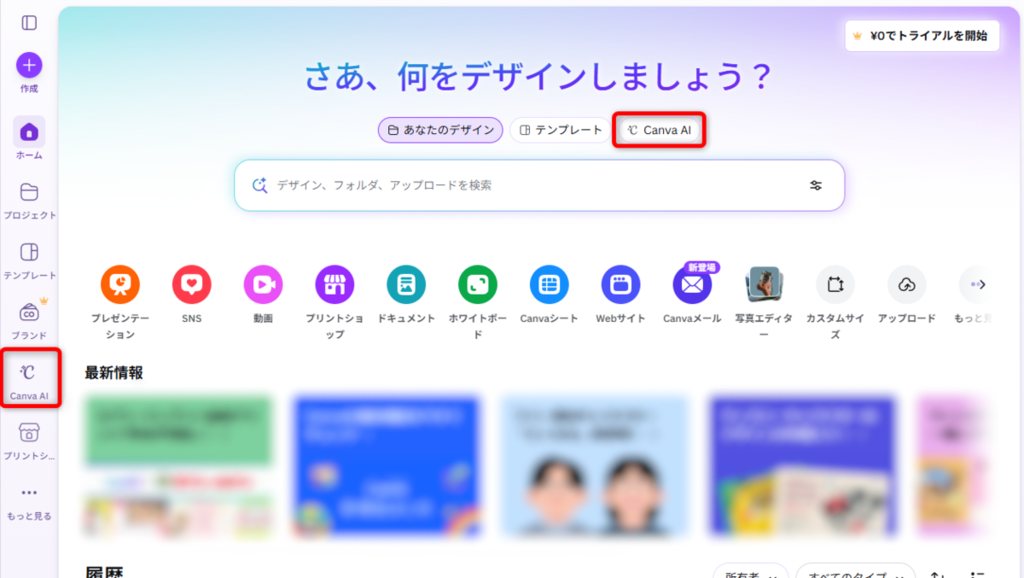Click the purple Create plus button
Screen dimensions: 1024x578
(x=29, y=65)
